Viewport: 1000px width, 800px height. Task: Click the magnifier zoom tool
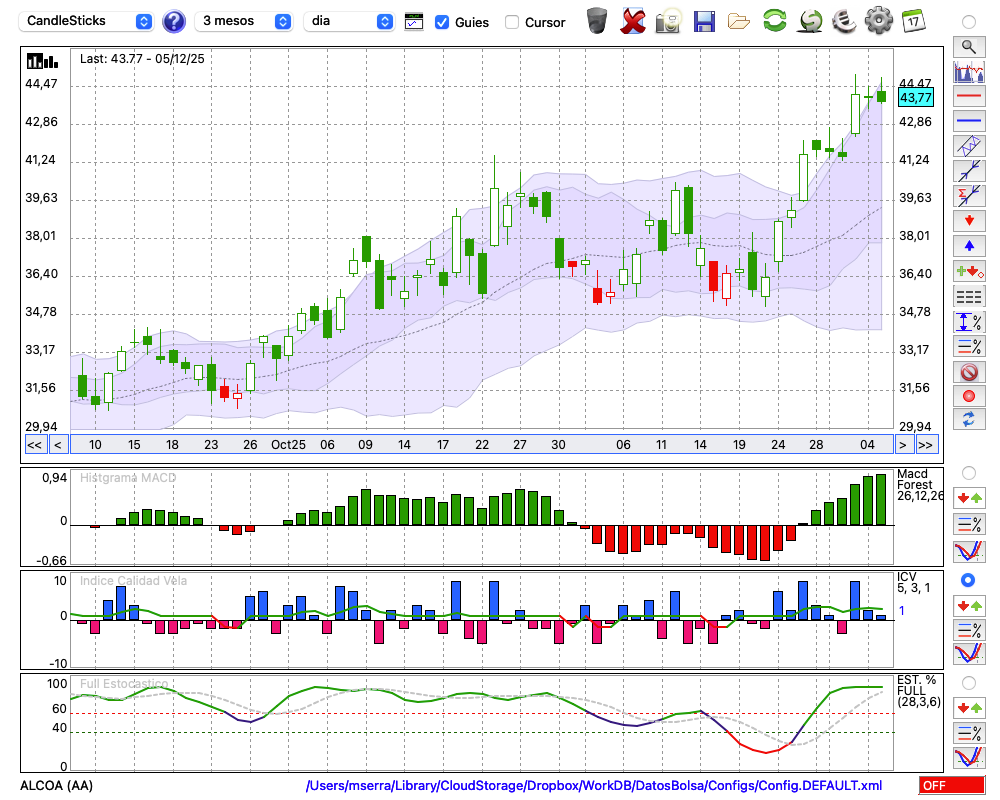[969, 46]
